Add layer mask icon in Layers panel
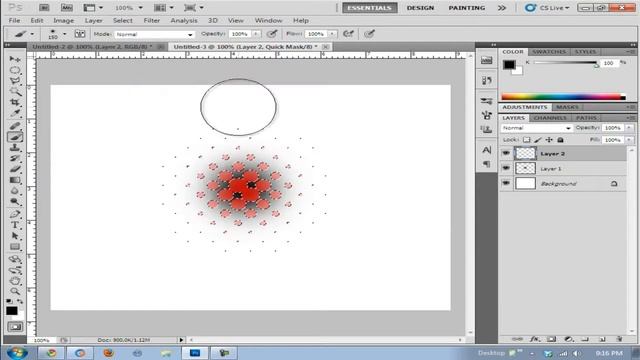Screen dimensions: 640x360 pyautogui.click(x=551, y=339)
